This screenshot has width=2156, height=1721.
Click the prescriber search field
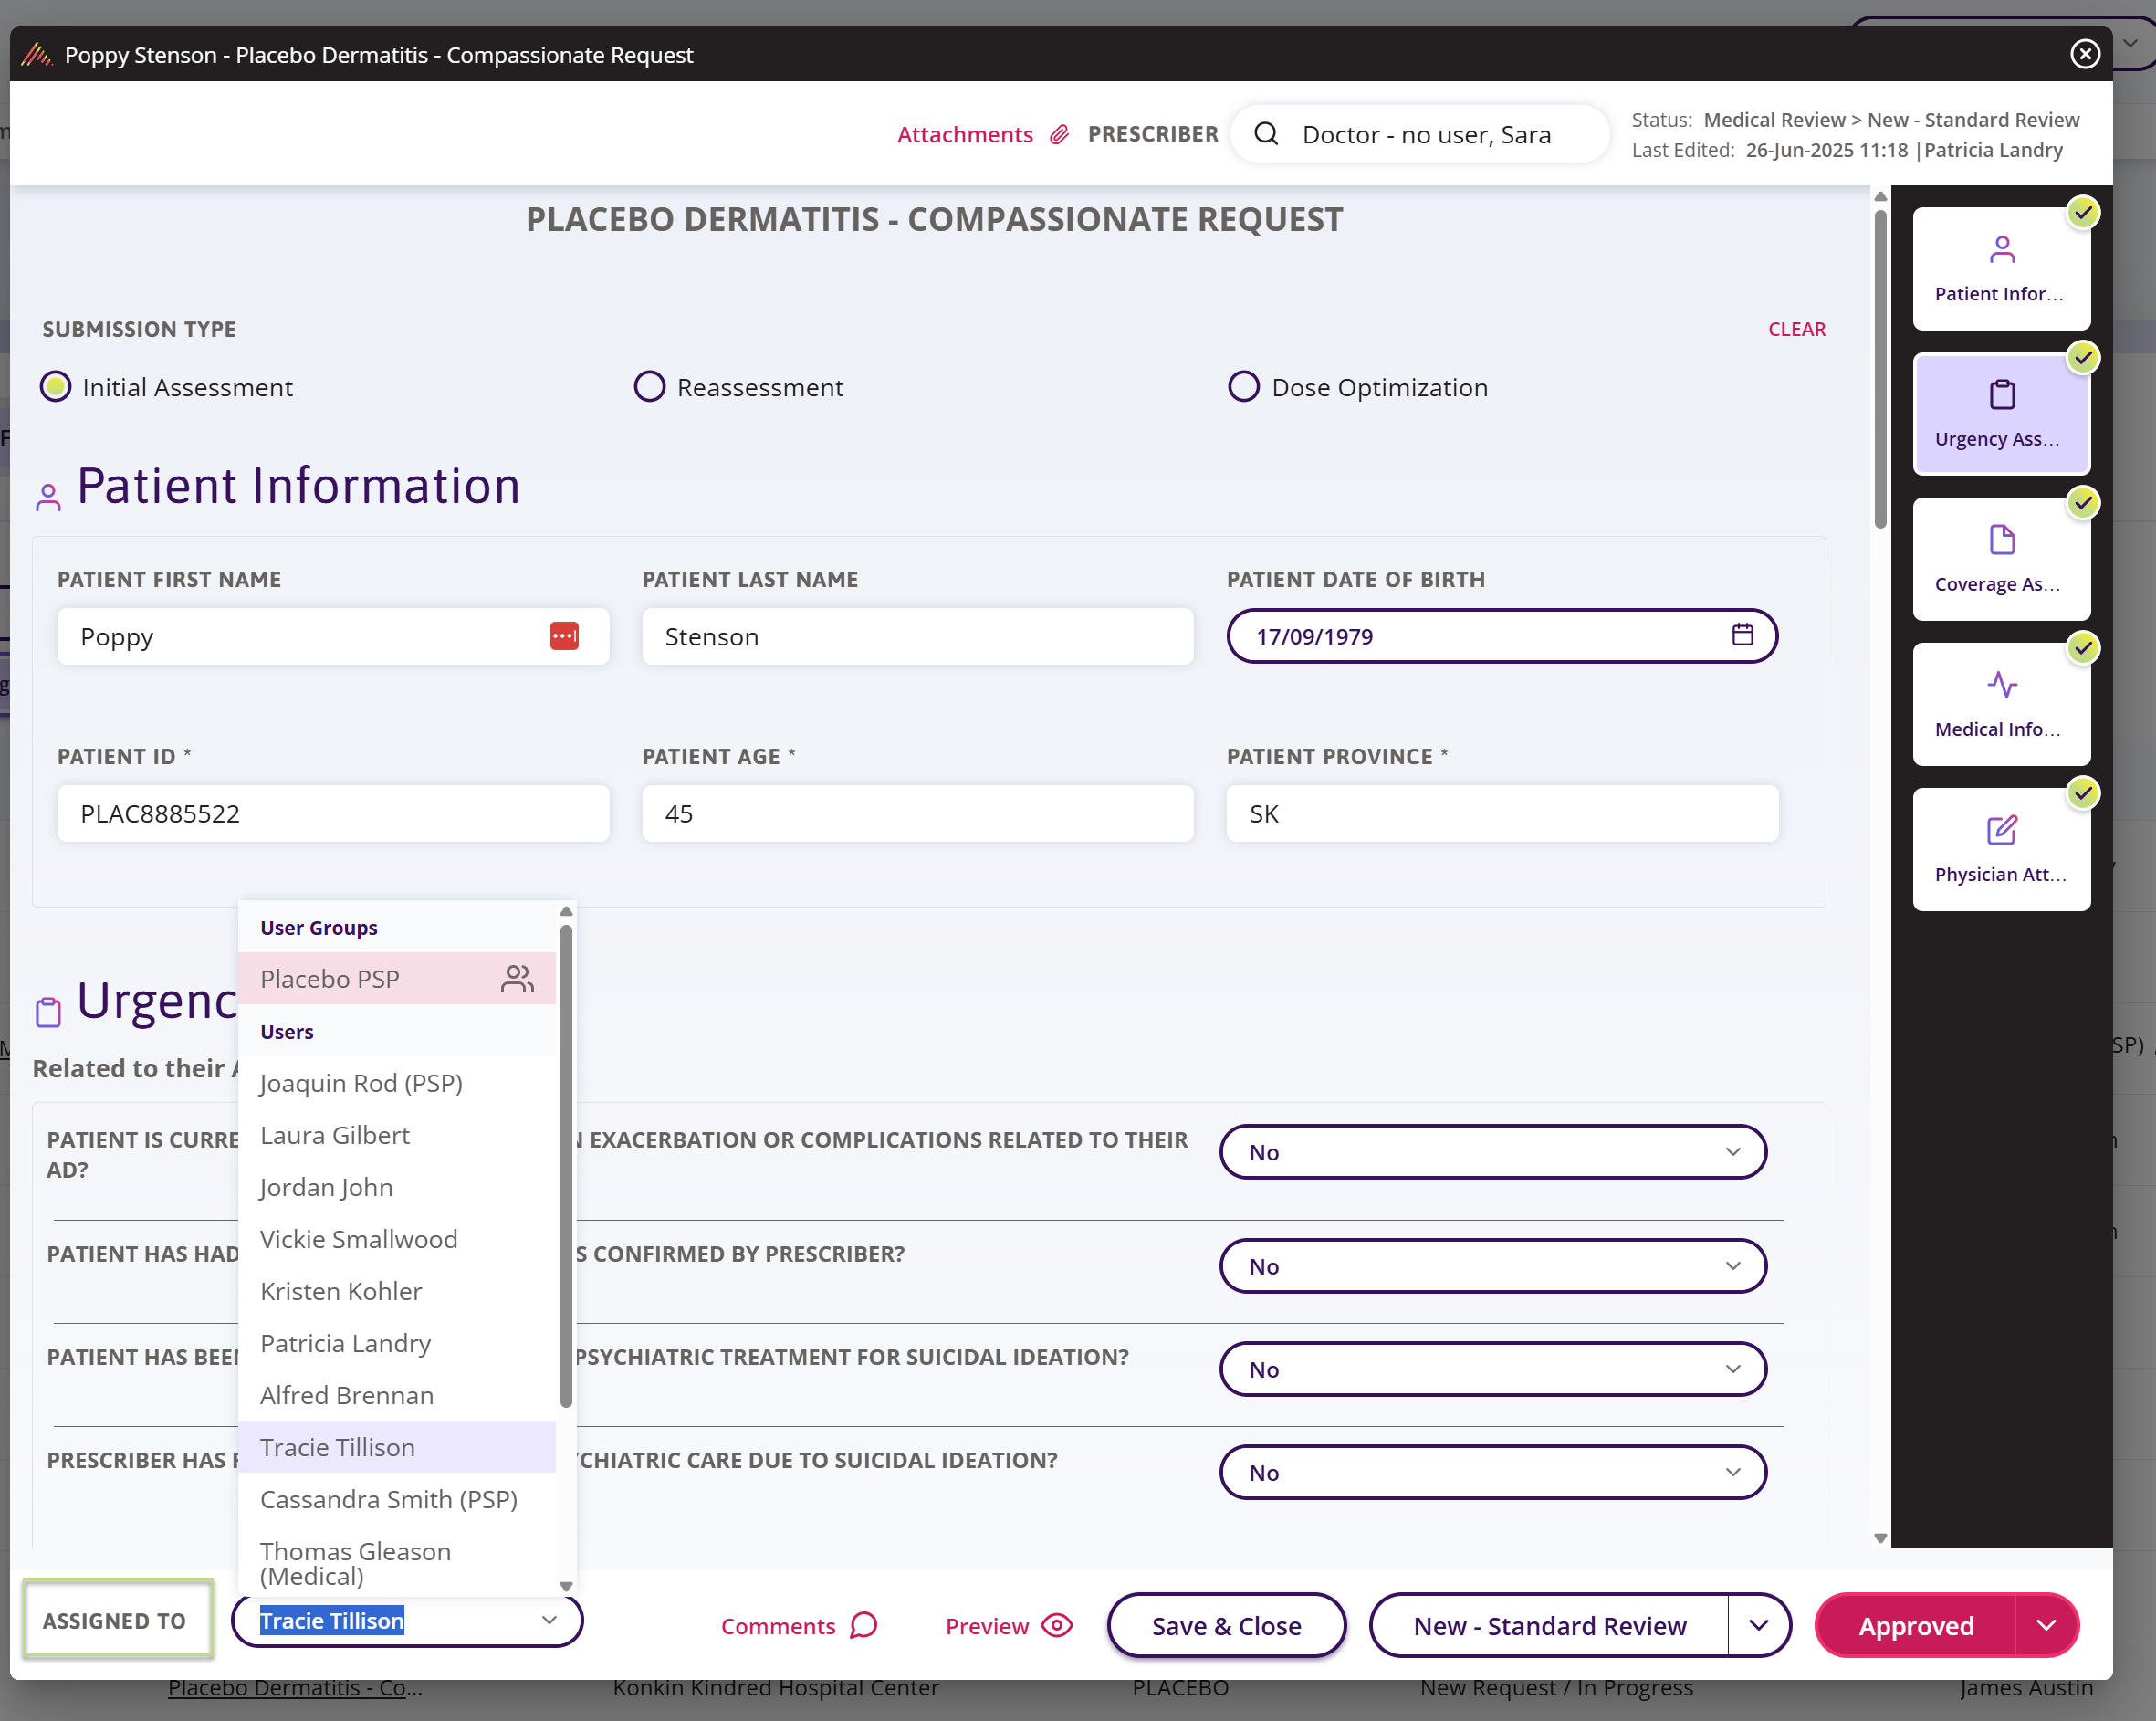[x=1420, y=134]
